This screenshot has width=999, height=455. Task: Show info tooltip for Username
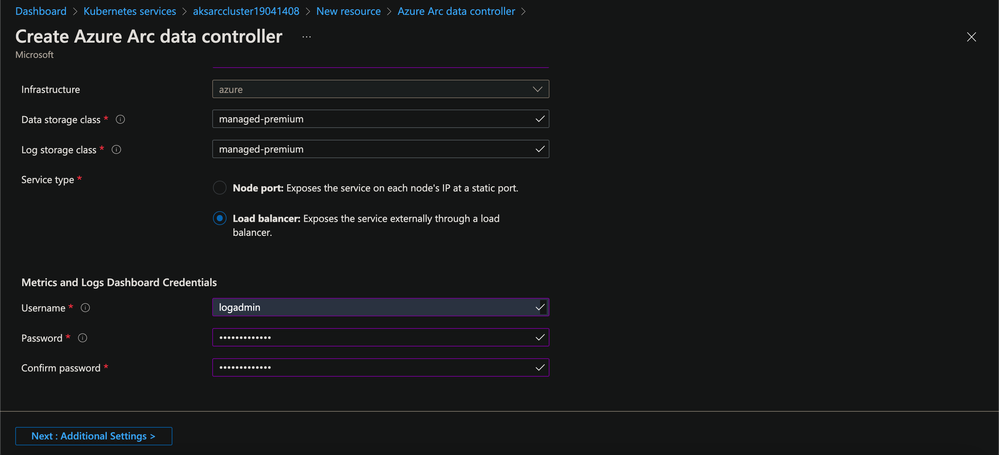(x=85, y=308)
